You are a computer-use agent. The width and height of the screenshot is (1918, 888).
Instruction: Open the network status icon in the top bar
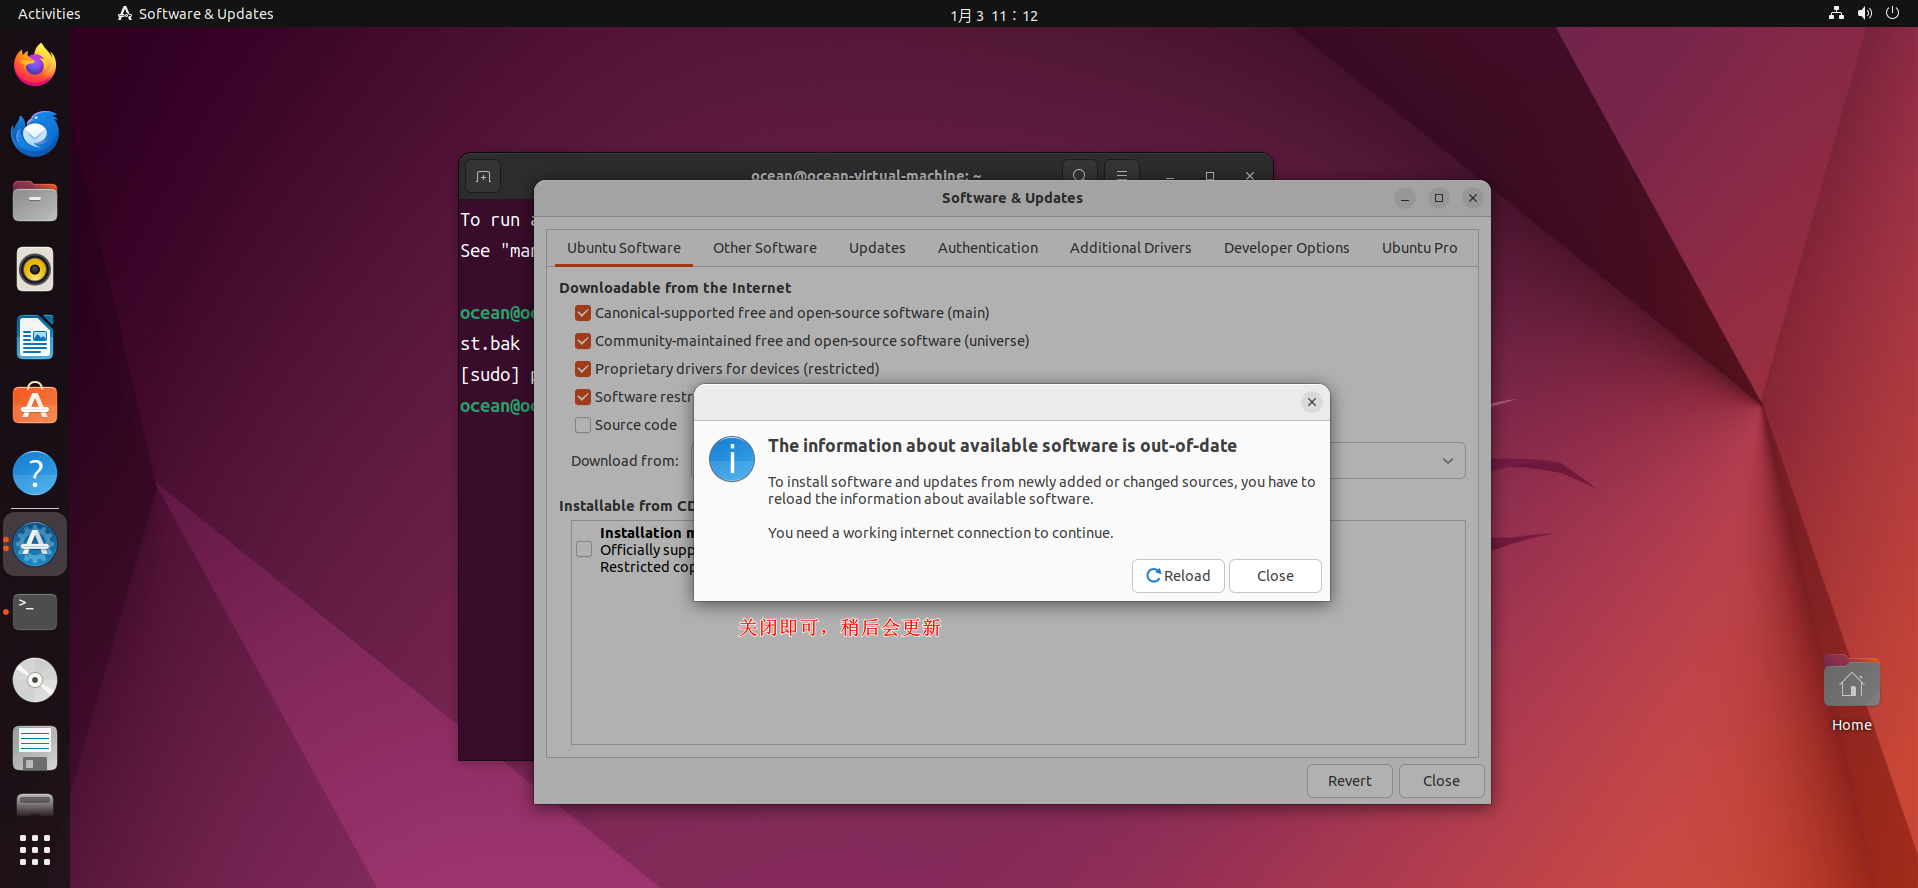(x=1836, y=14)
